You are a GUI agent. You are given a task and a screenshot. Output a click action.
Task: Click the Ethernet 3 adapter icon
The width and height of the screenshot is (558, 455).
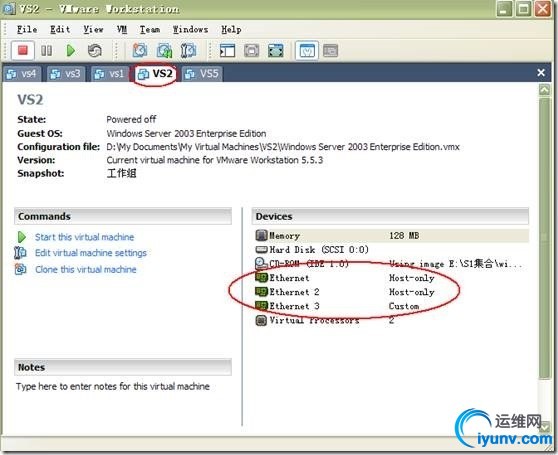point(261,306)
